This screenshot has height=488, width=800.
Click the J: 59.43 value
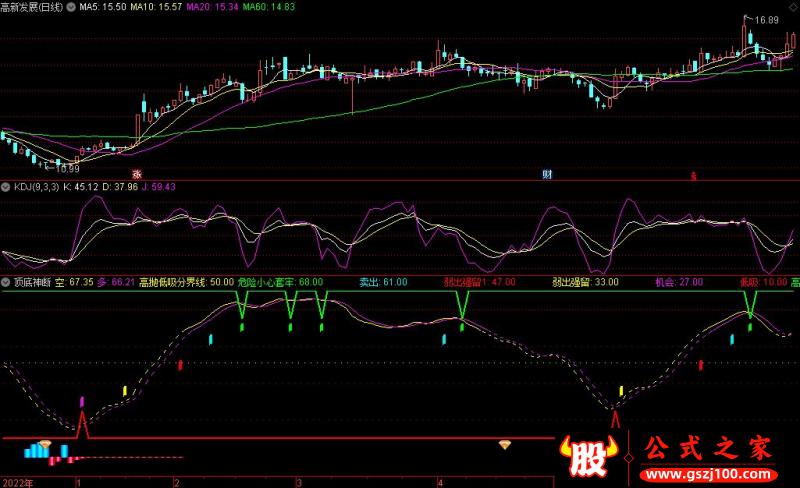159,187
